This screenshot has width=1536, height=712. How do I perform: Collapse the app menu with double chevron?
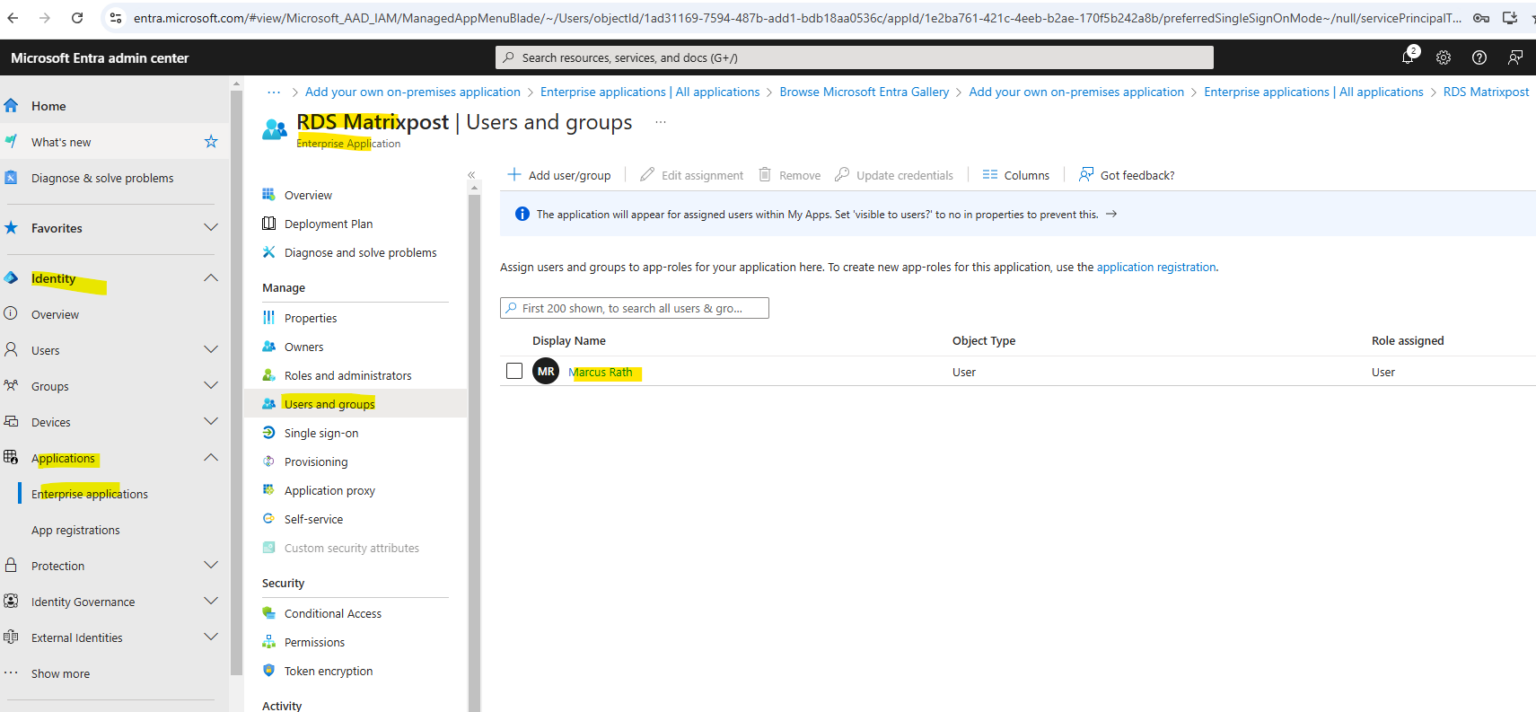pyautogui.click(x=472, y=175)
